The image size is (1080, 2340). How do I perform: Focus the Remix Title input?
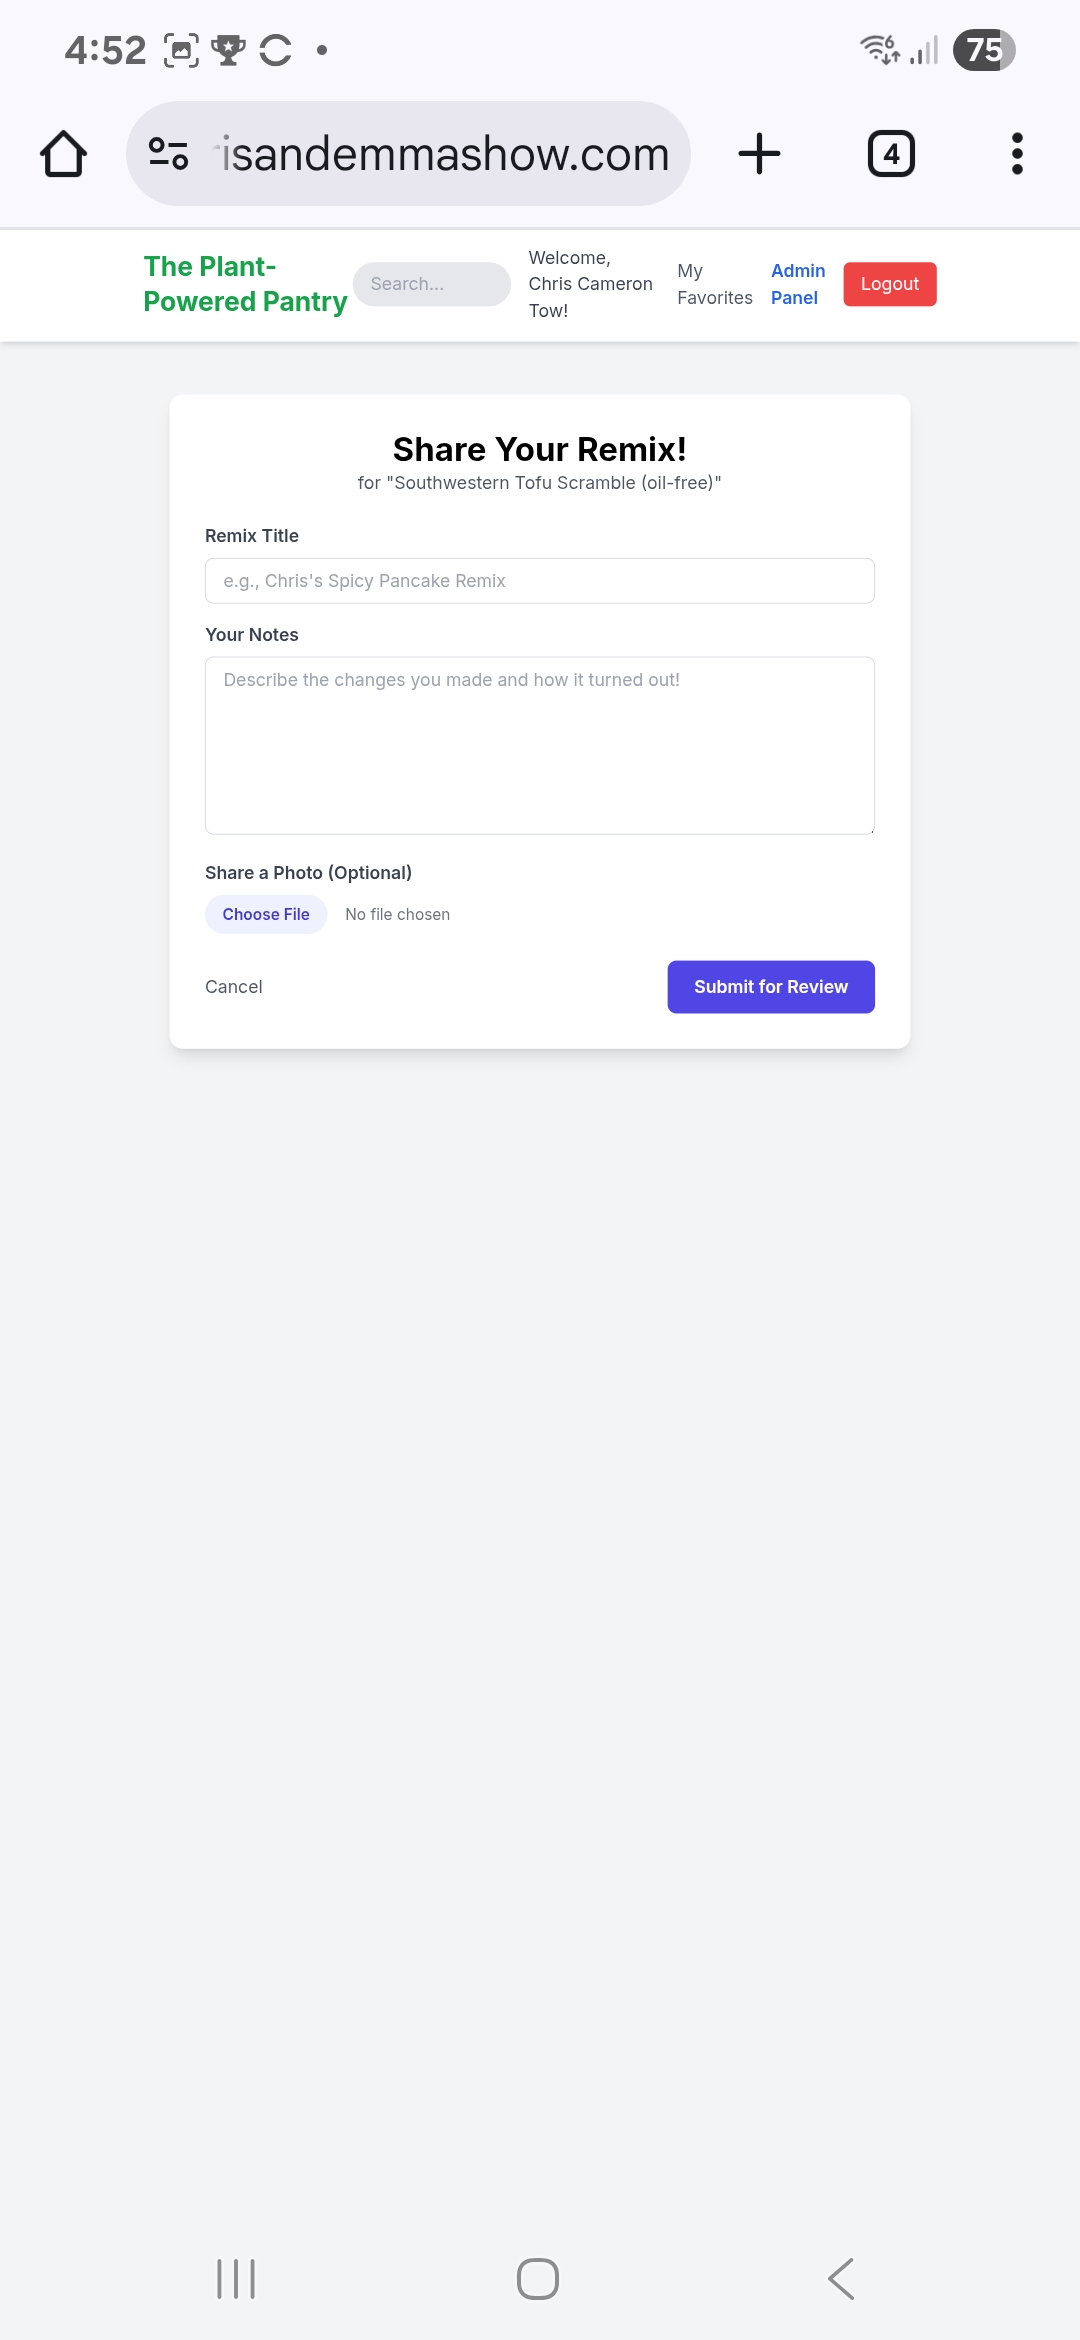(540, 581)
